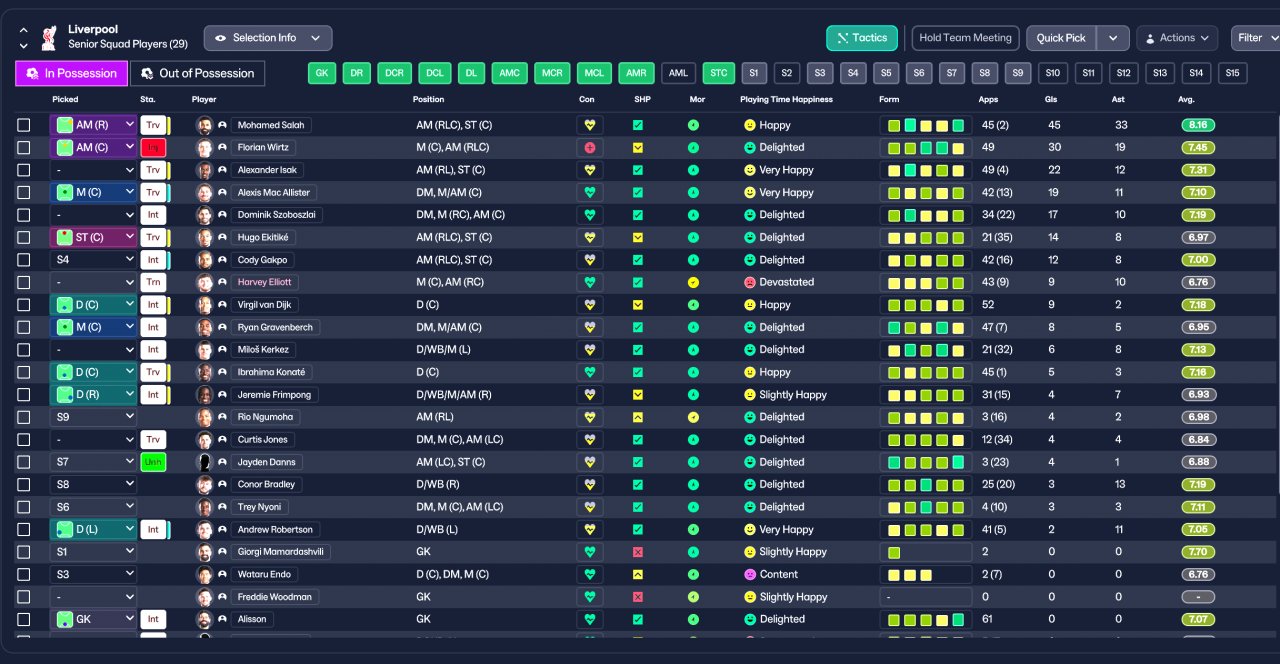Tick the checkbox for Mohamed Salah

[24, 125]
